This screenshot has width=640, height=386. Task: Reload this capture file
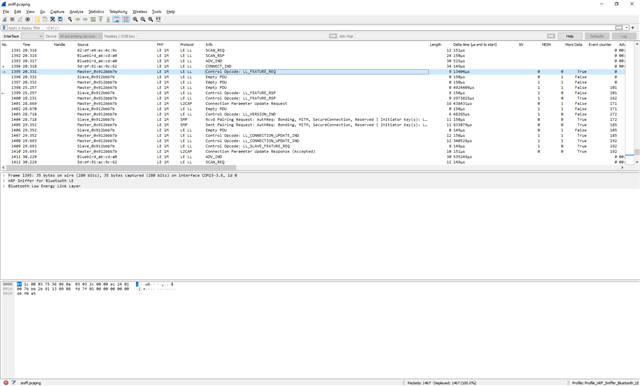[60, 19]
